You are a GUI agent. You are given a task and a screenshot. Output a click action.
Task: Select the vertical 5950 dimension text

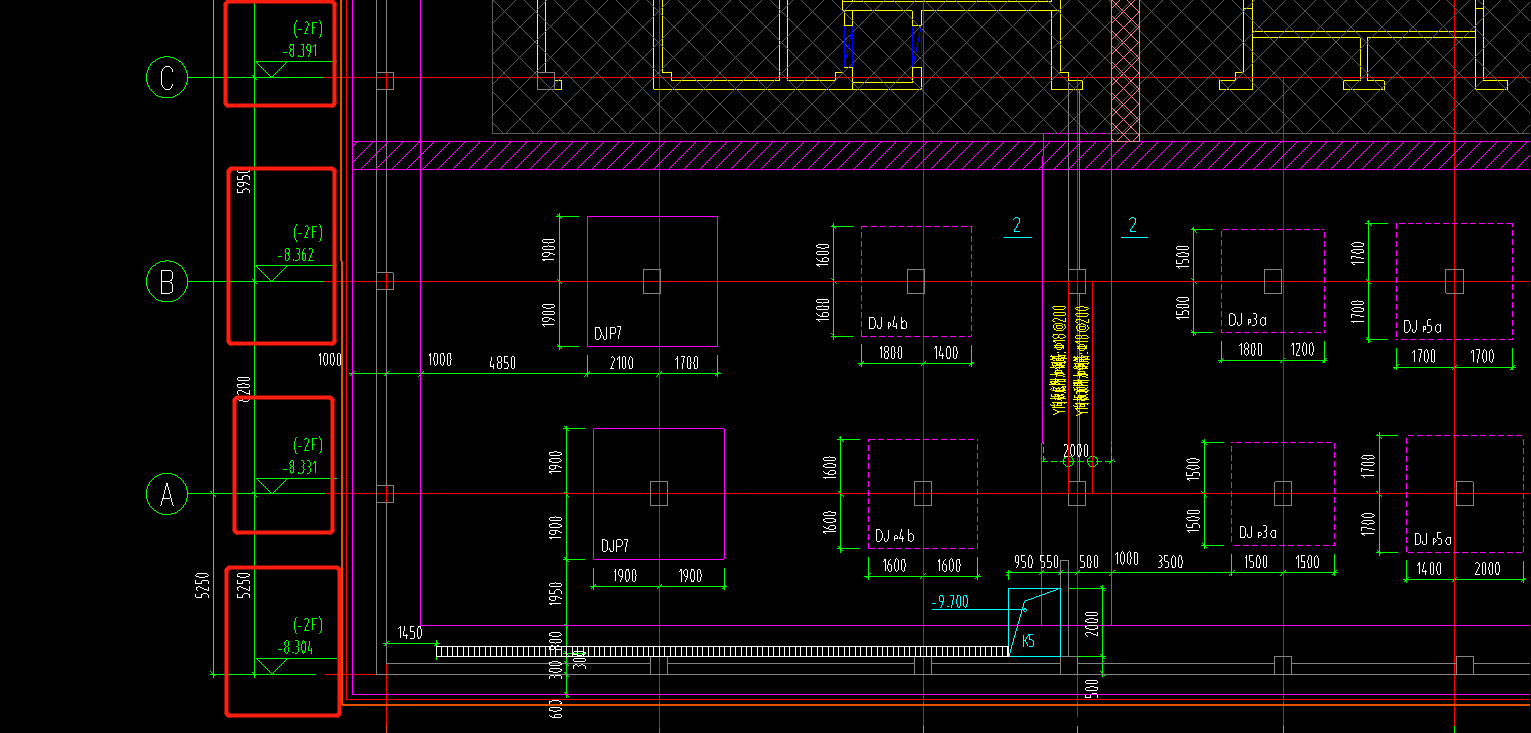point(242,182)
